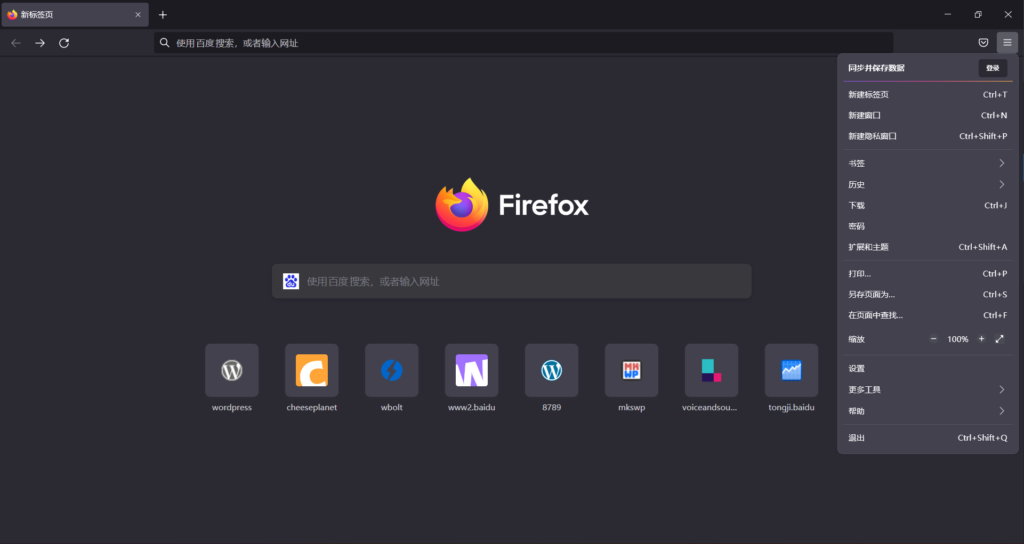Focus the center page search box
Image resolution: width=1024 pixels, height=544 pixels.
[x=511, y=281]
